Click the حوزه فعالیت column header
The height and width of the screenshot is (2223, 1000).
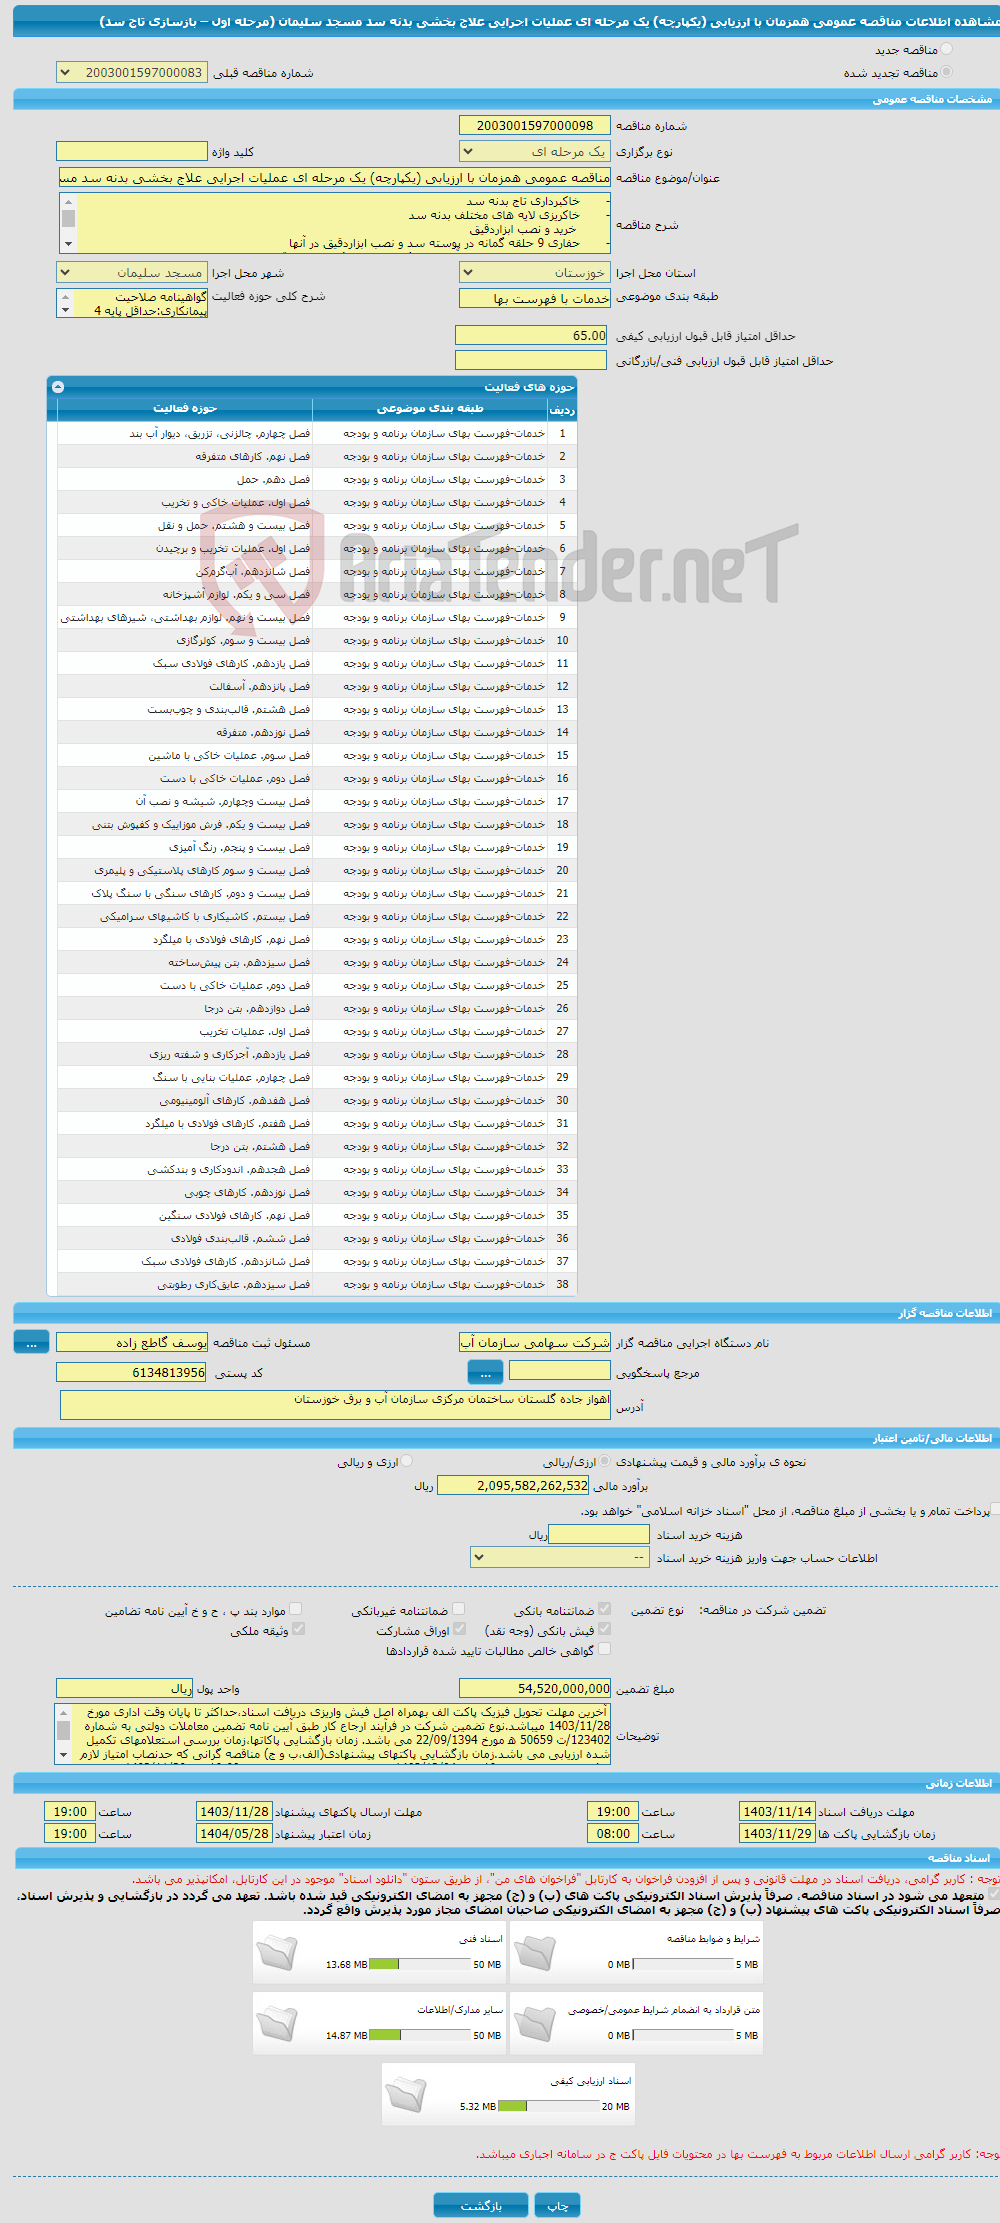click(185, 408)
